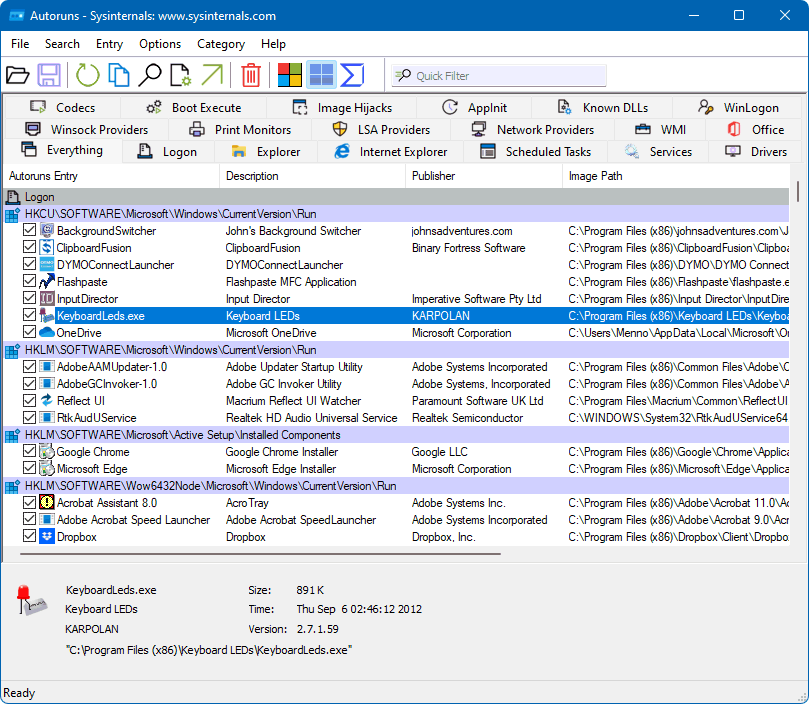809x704 pixels.
Task: Open the Options menu
Action: [160, 44]
